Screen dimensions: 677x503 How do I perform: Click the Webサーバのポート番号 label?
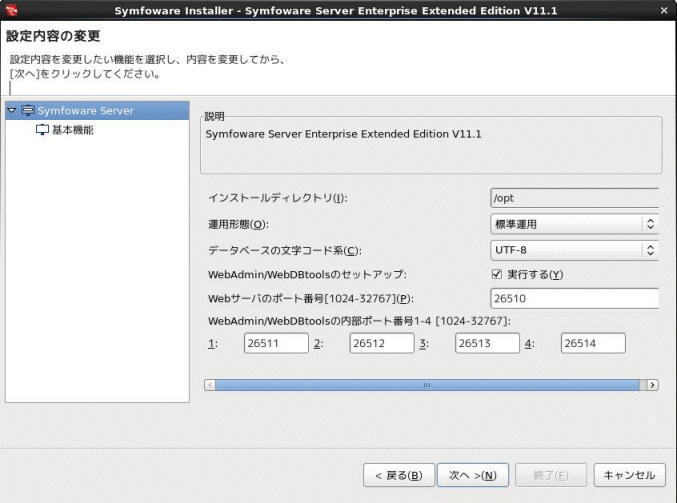pyautogui.click(x=311, y=299)
